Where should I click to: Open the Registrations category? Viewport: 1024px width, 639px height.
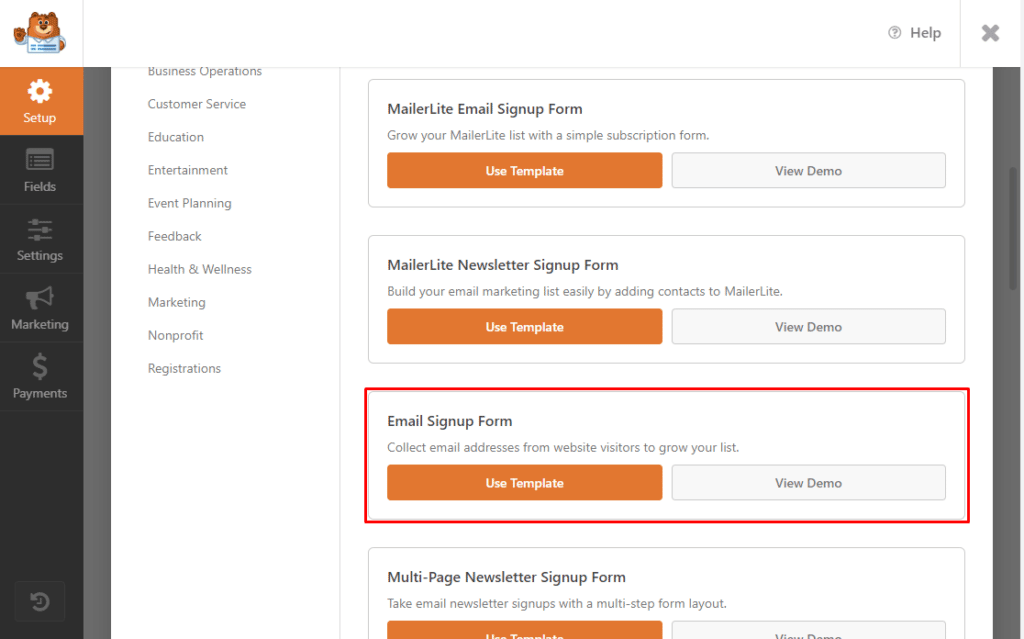184,368
